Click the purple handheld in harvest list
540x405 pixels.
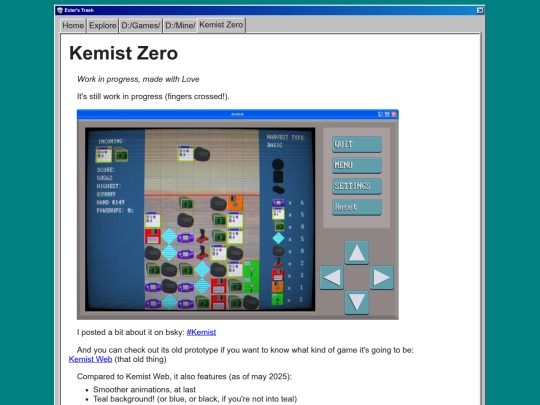click(x=278, y=202)
